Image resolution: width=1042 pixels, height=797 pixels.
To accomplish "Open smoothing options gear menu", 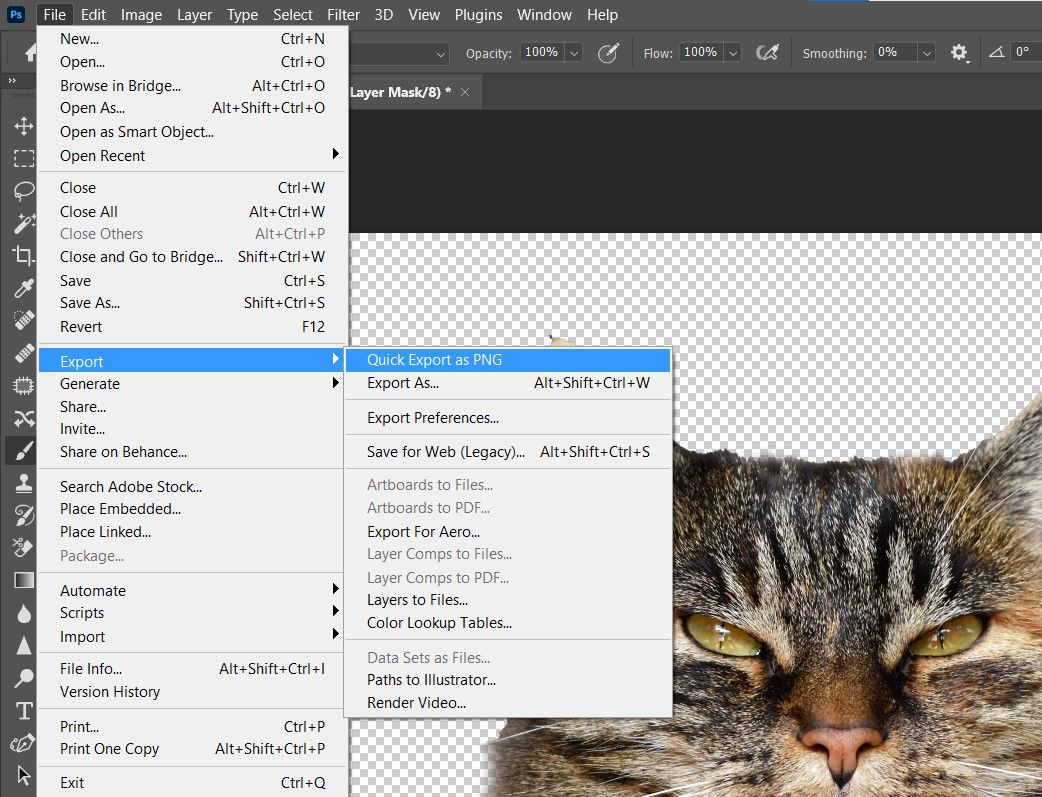I will point(959,53).
